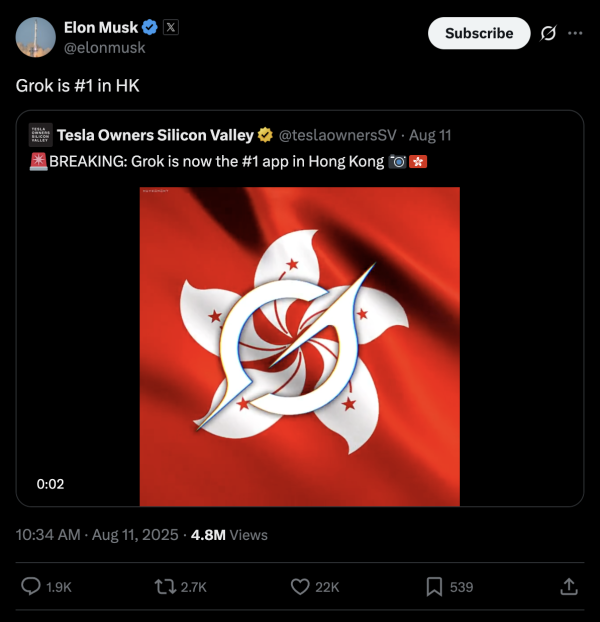The width and height of the screenshot is (600, 622).
Task: Click the X affiliation badge beside the name
Action: 171,28
